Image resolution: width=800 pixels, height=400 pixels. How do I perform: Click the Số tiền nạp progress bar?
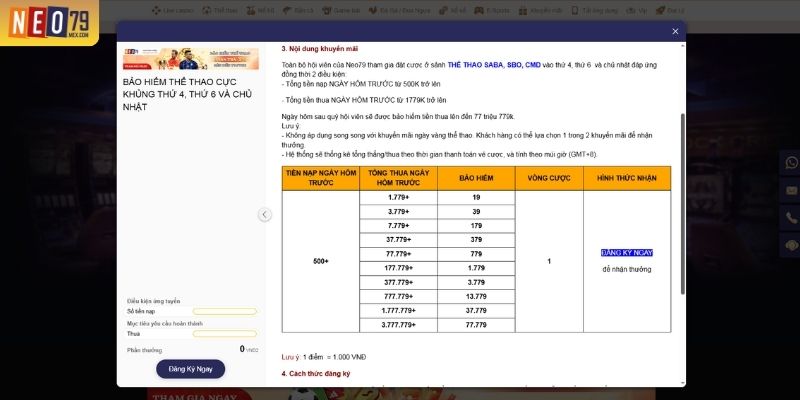224,311
